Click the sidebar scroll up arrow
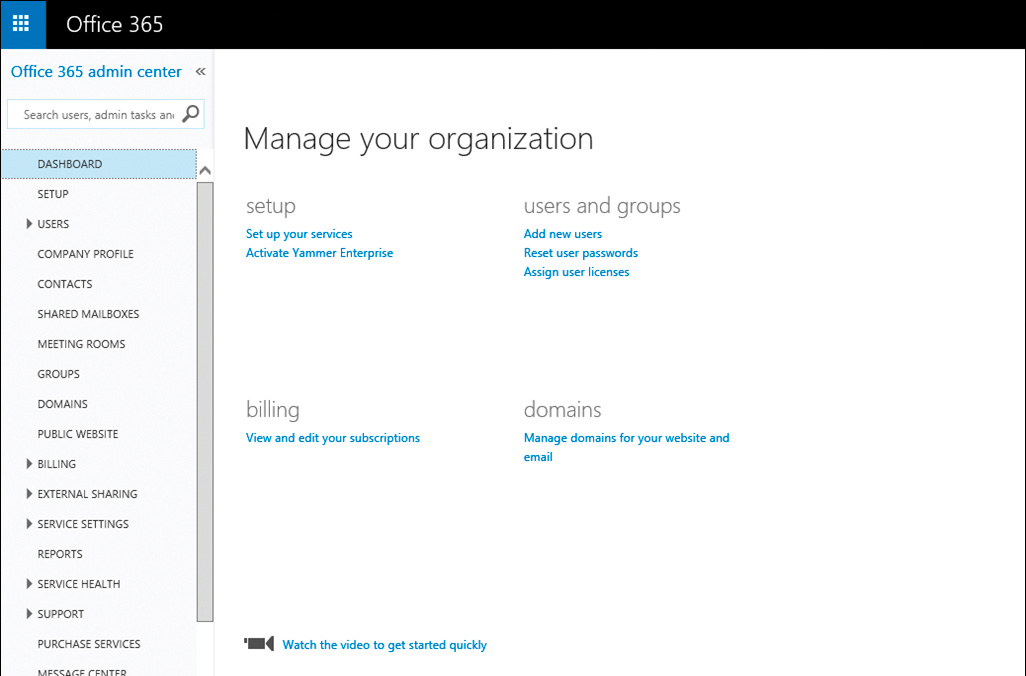This screenshot has width=1026, height=676. [x=205, y=171]
